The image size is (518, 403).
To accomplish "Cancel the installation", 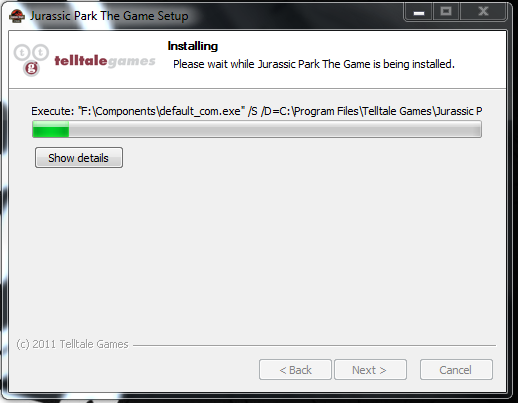I will pyautogui.click(x=456, y=370).
